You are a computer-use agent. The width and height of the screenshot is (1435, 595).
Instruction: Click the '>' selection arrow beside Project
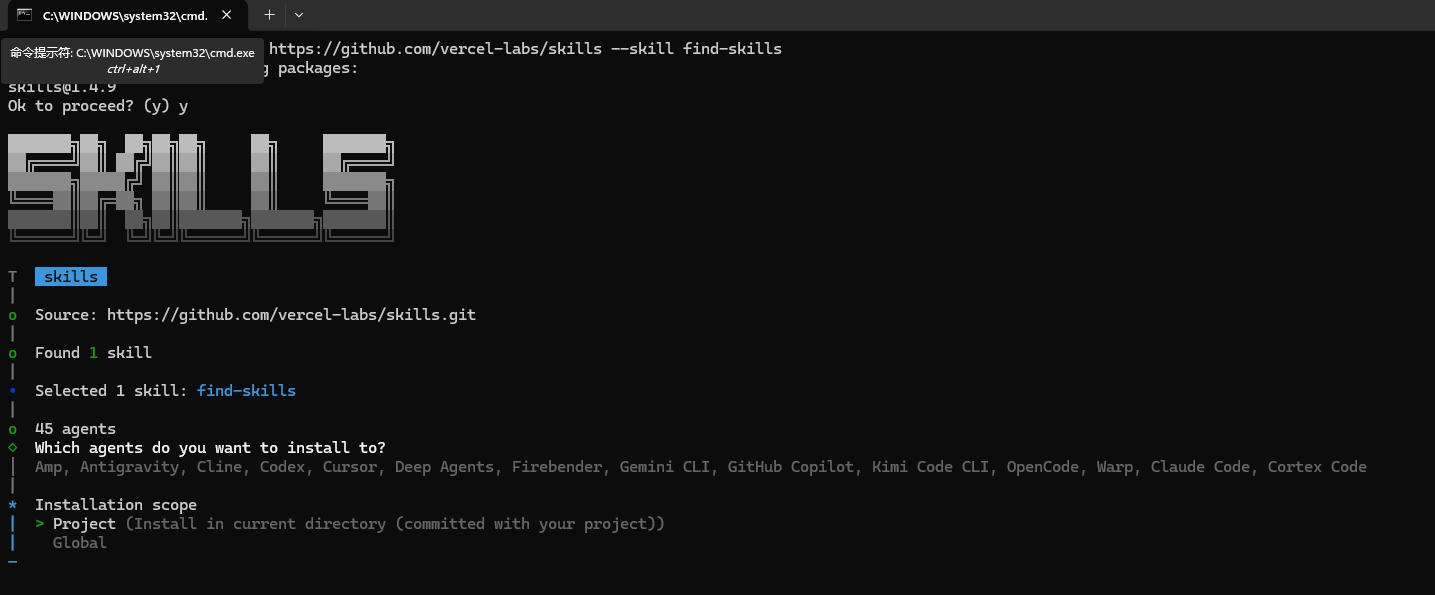click(x=40, y=524)
